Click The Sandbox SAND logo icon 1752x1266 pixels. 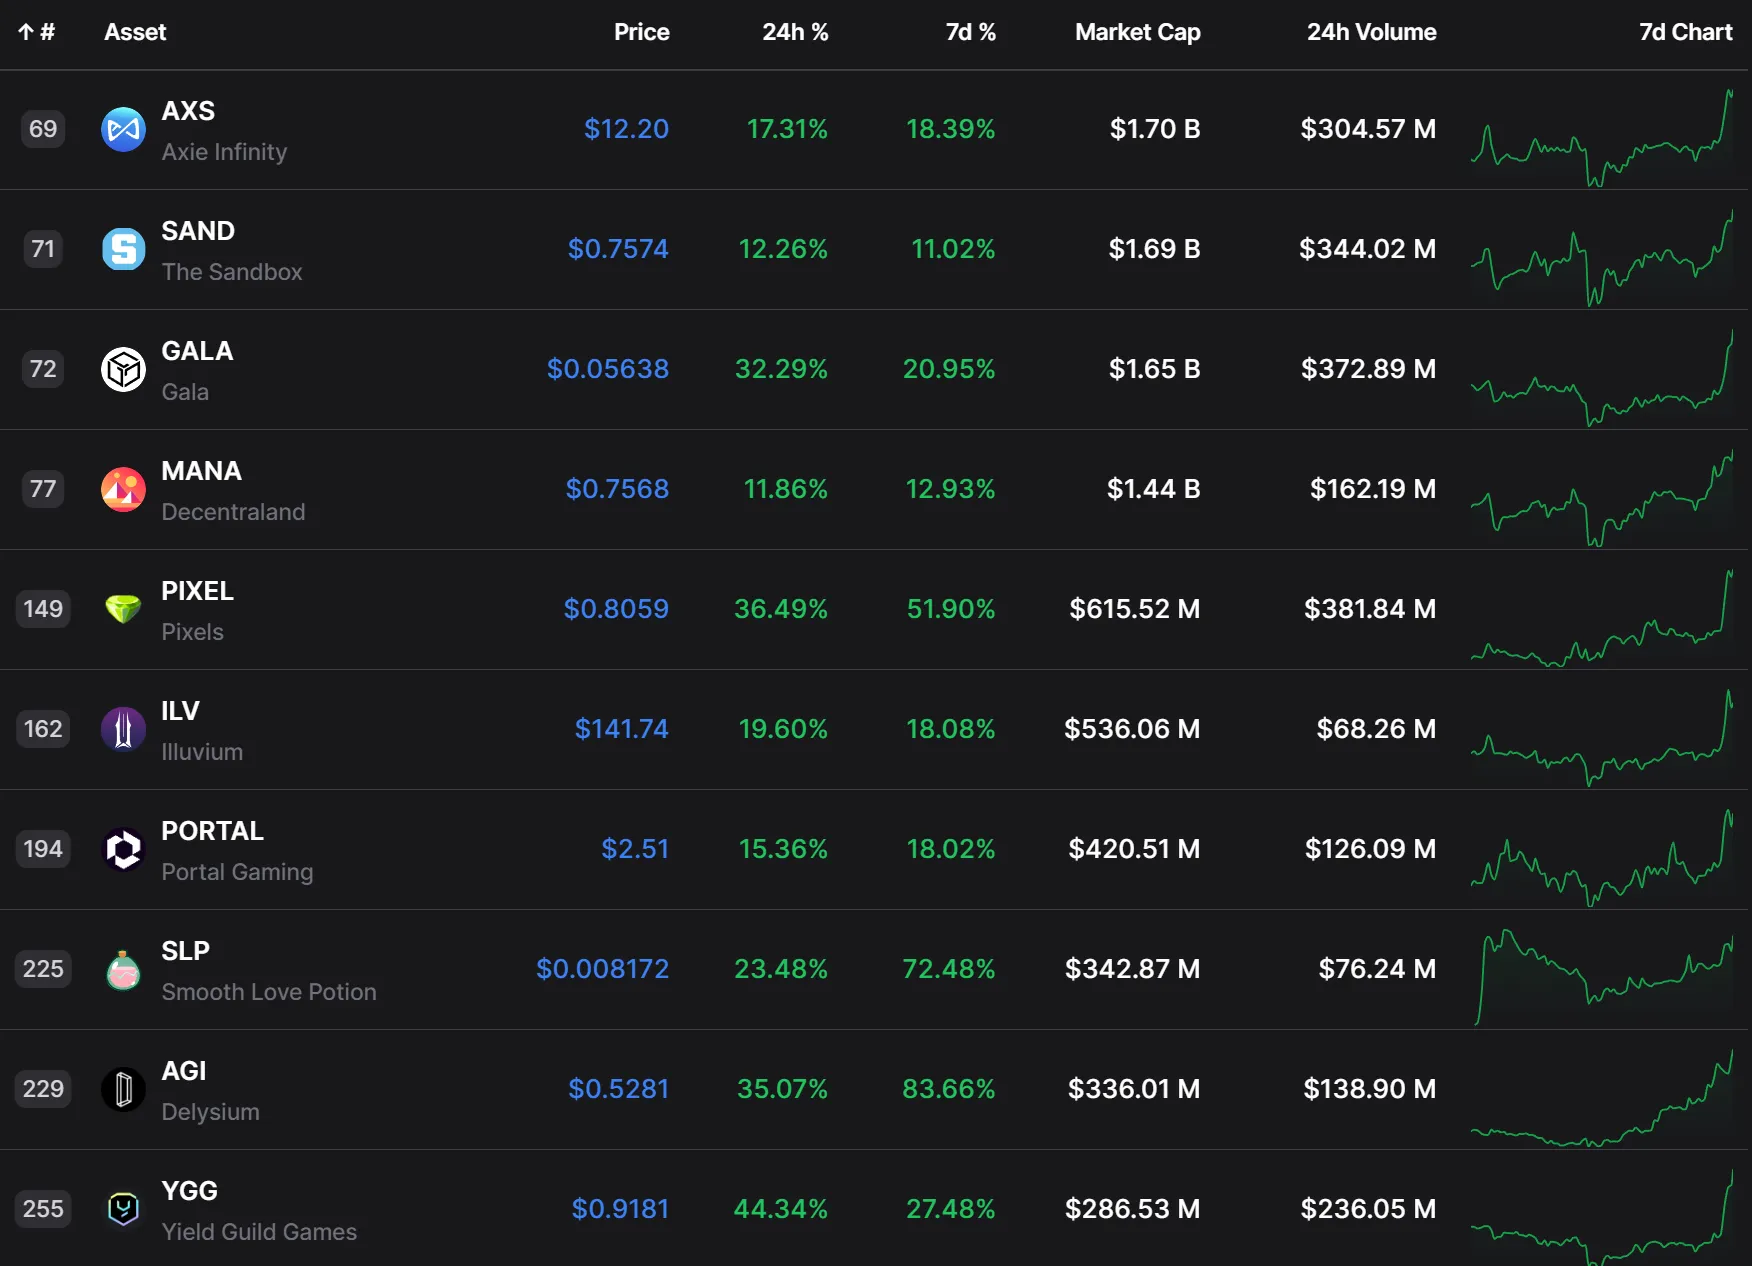[x=123, y=249]
